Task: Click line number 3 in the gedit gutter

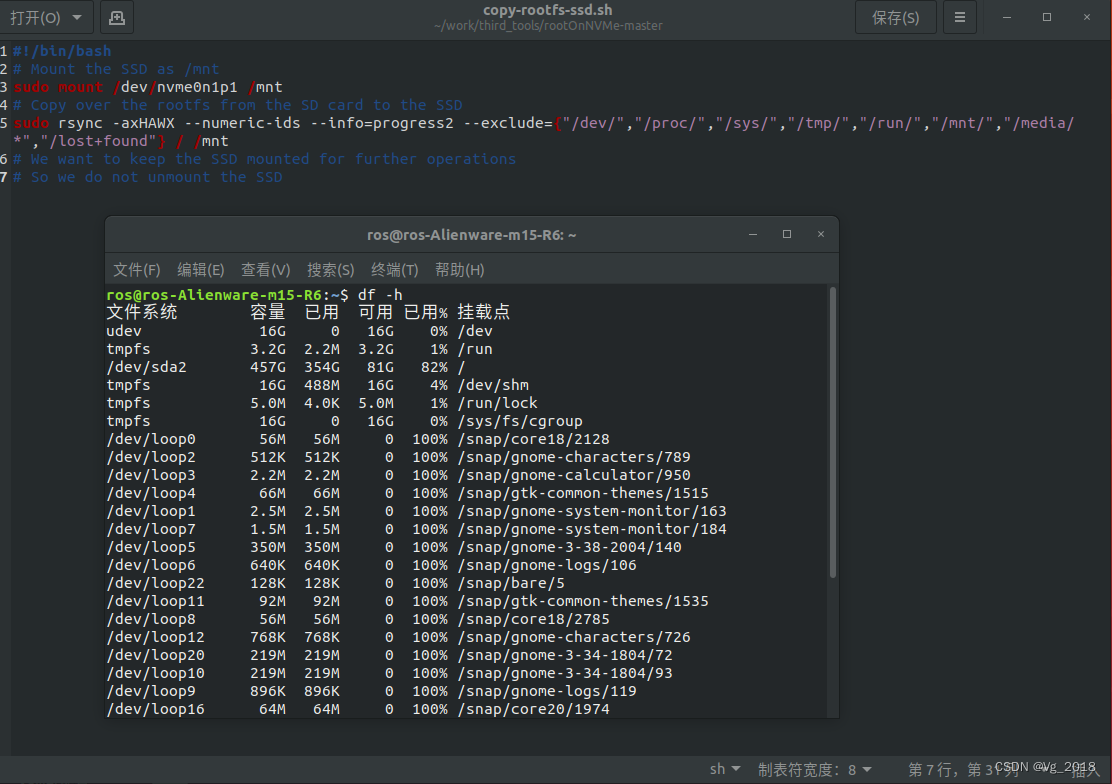Action: [4, 86]
